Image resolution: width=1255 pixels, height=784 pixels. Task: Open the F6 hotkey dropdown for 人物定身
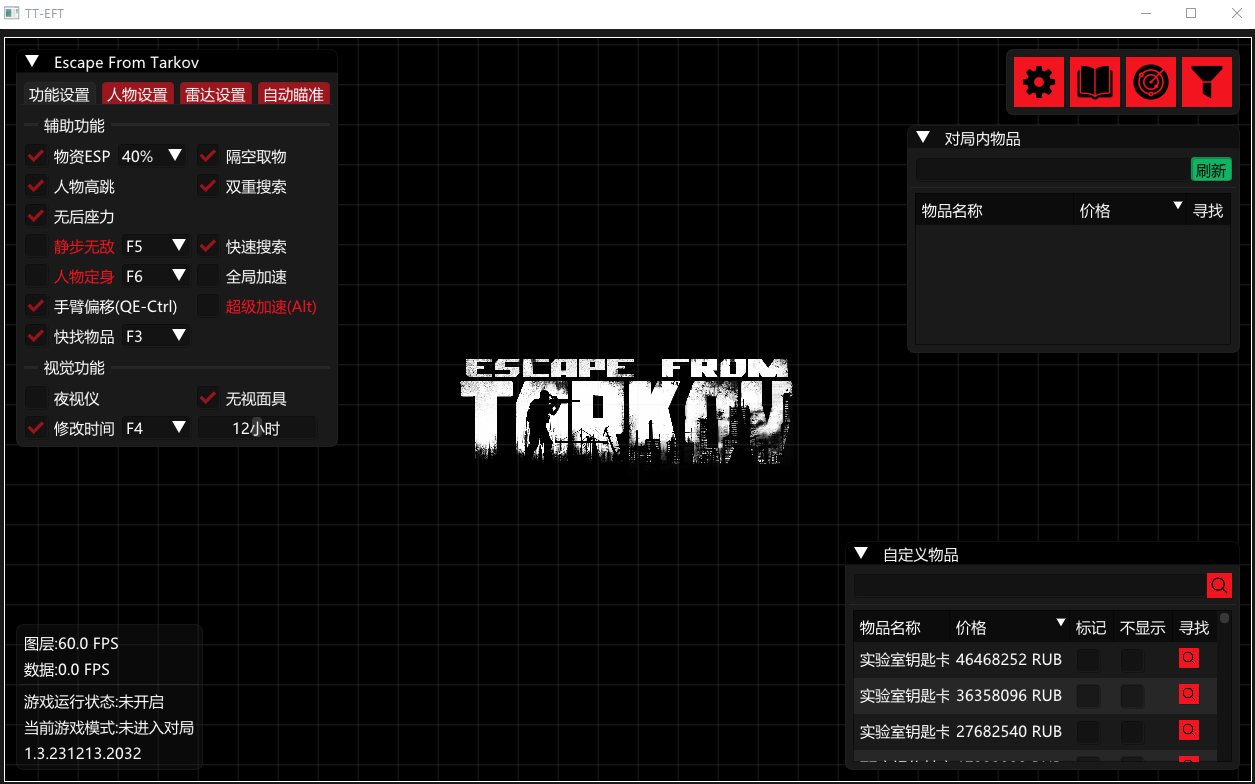click(x=155, y=276)
